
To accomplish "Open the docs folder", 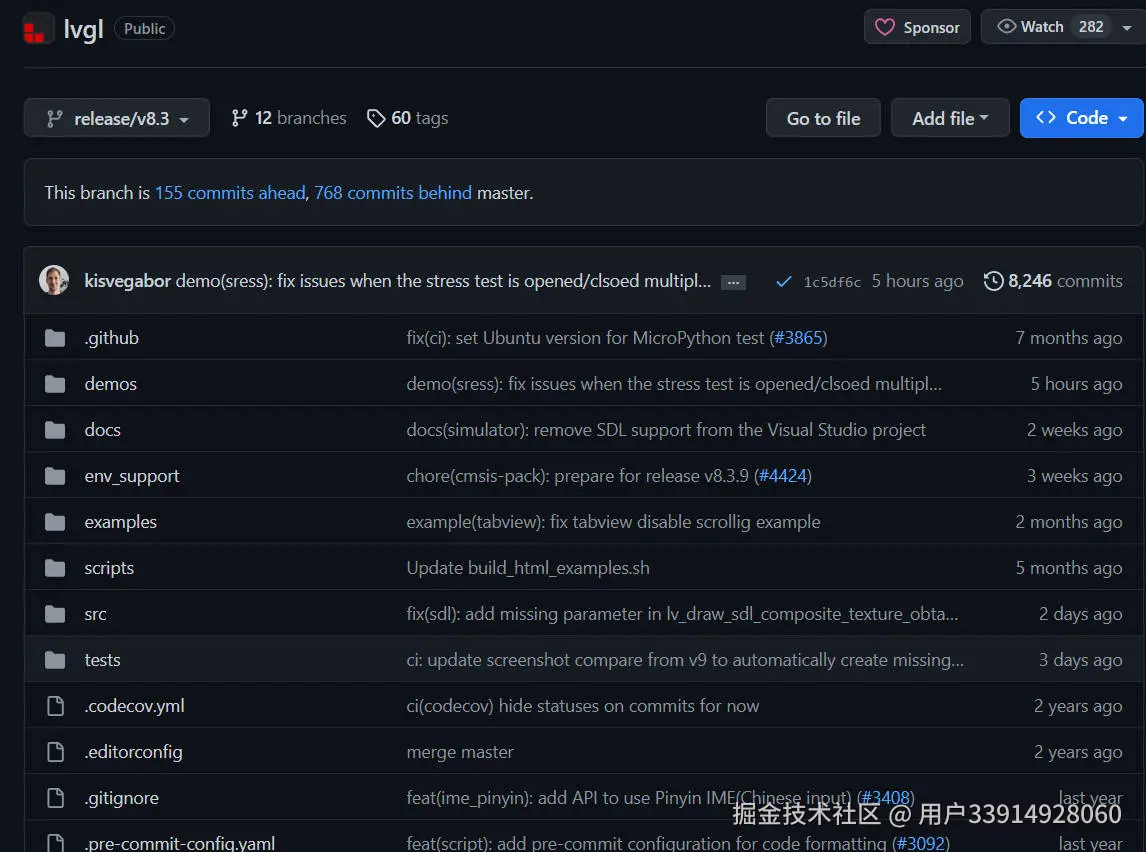I will (x=102, y=430).
